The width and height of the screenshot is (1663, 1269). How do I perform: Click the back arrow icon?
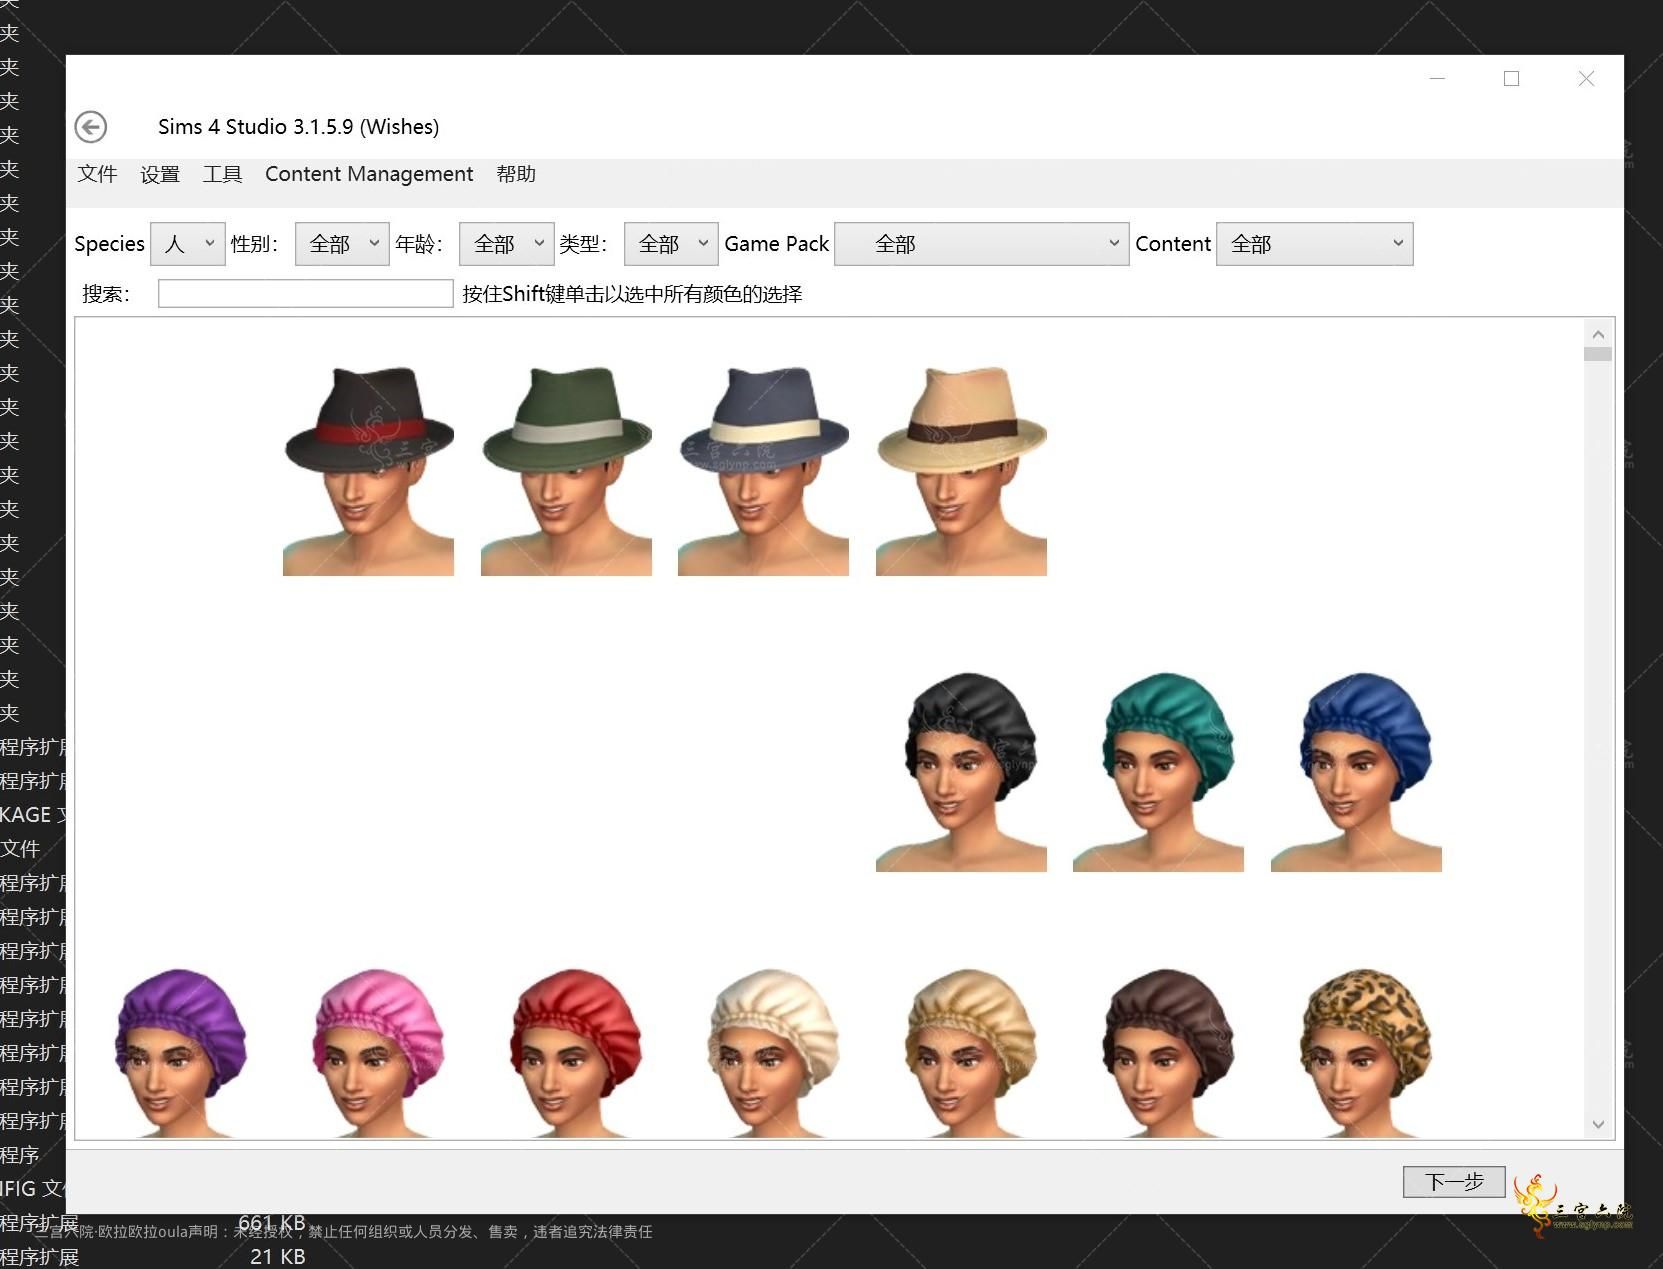click(x=91, y=127)
